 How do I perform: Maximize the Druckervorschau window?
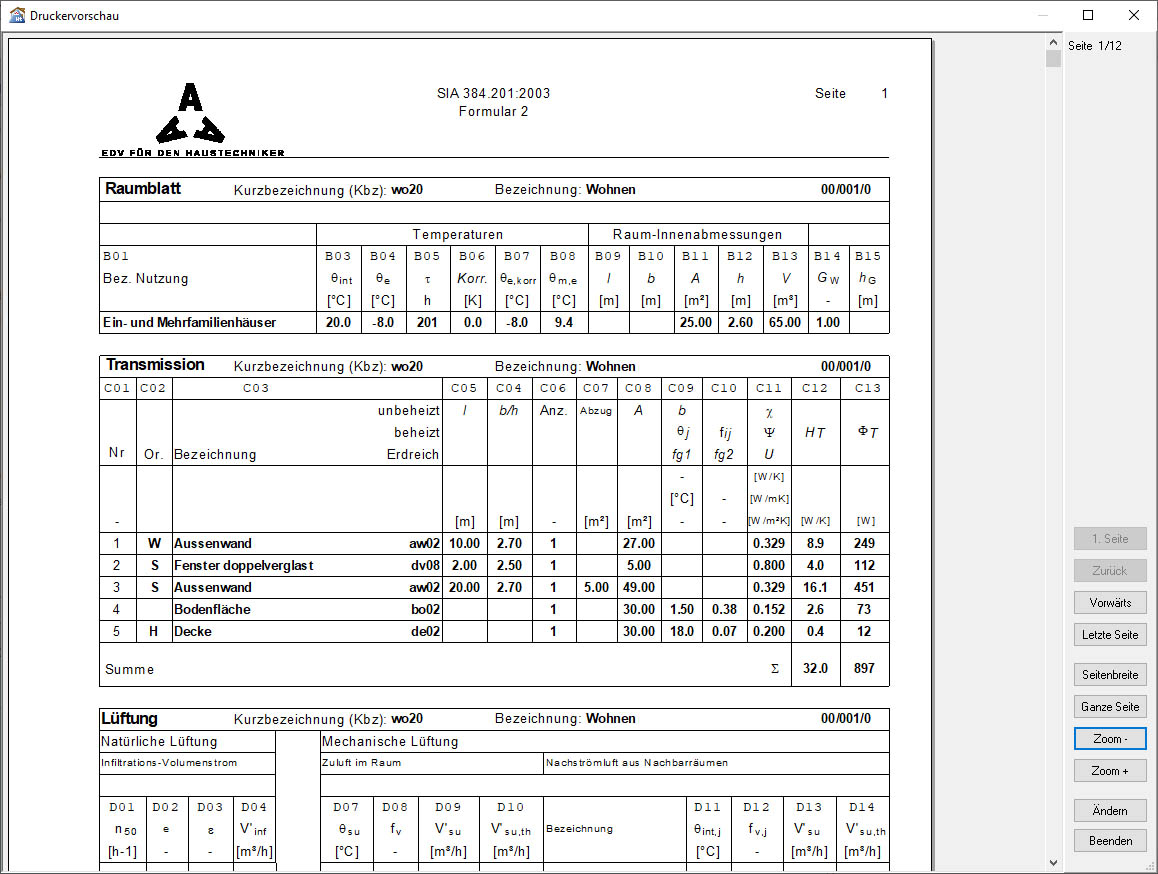(1088, 15)
